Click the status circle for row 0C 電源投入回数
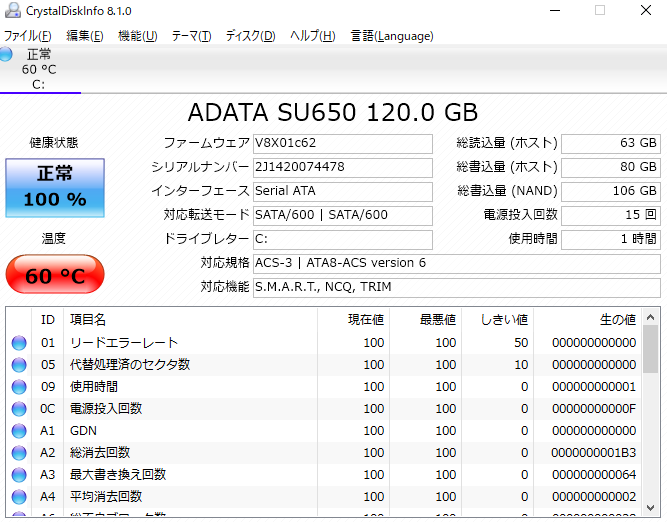Image resolution: width=667 pixels, height=522 pixels. coord(19,409)
